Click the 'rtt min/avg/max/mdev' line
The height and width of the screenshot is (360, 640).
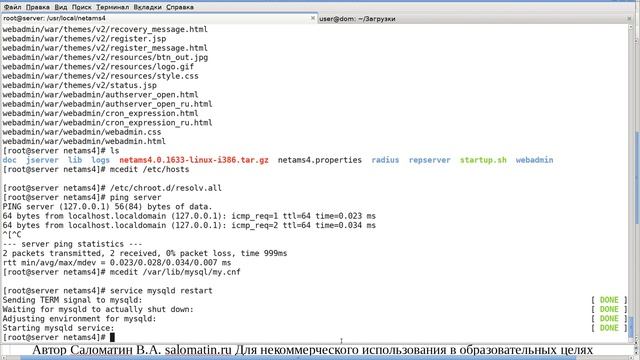pyautogui.click(x=117, y=263)
